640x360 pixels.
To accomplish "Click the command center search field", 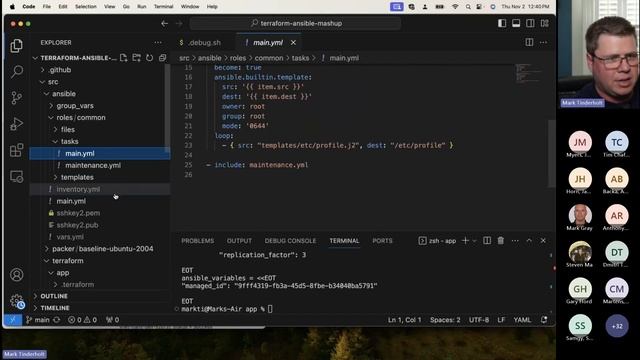I will [296, 24].
